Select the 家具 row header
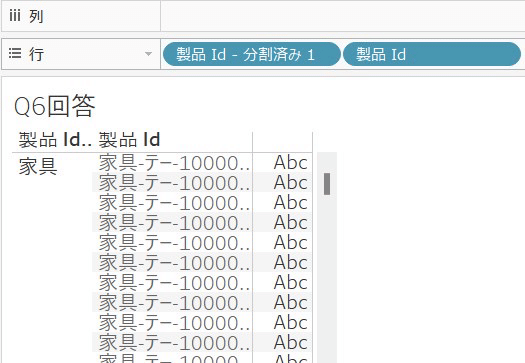The image size is (525, 363). point(38,166)
